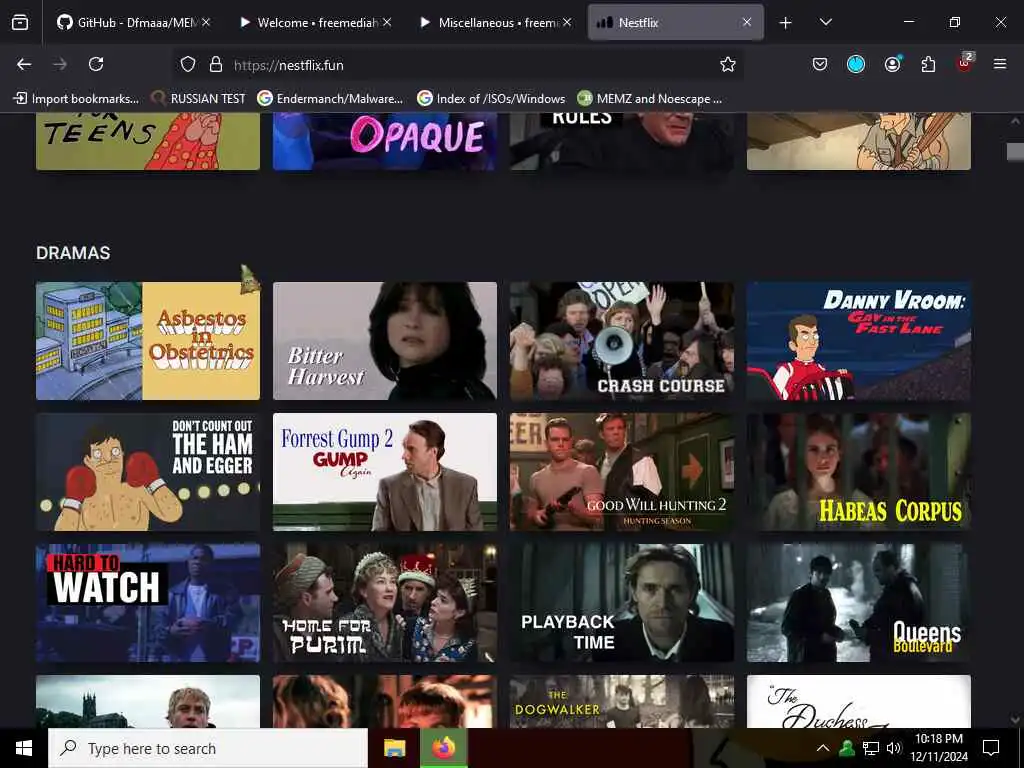1024x768 pixels.
Task: Expand the list all tabs dropdown
Action: click(x=825, y=23)
